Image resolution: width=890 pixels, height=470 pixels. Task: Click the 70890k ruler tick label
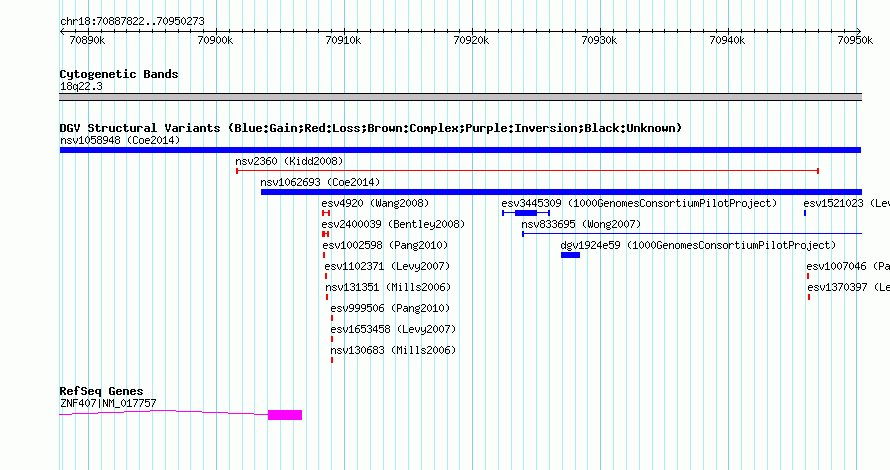[x=87, y=40]
